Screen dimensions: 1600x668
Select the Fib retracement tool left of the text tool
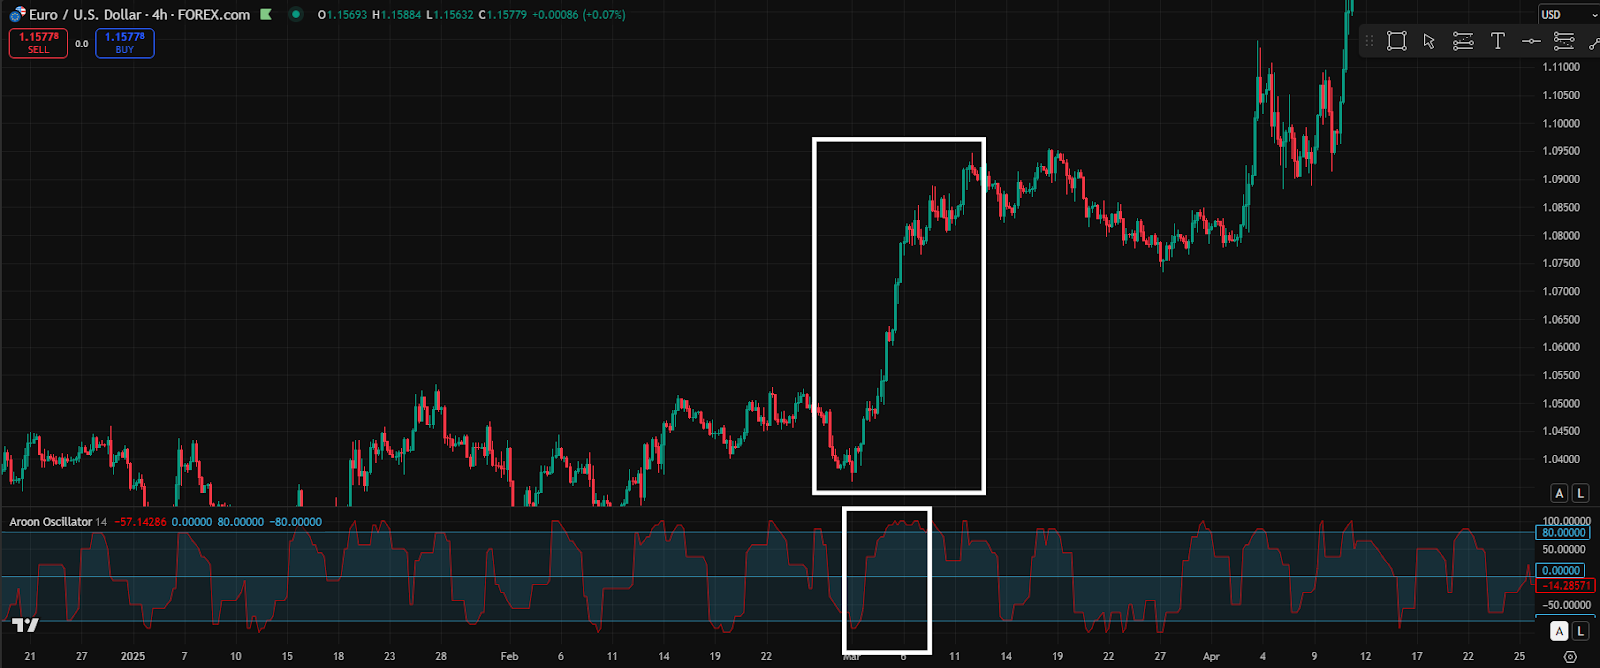tap(1463, 41)
